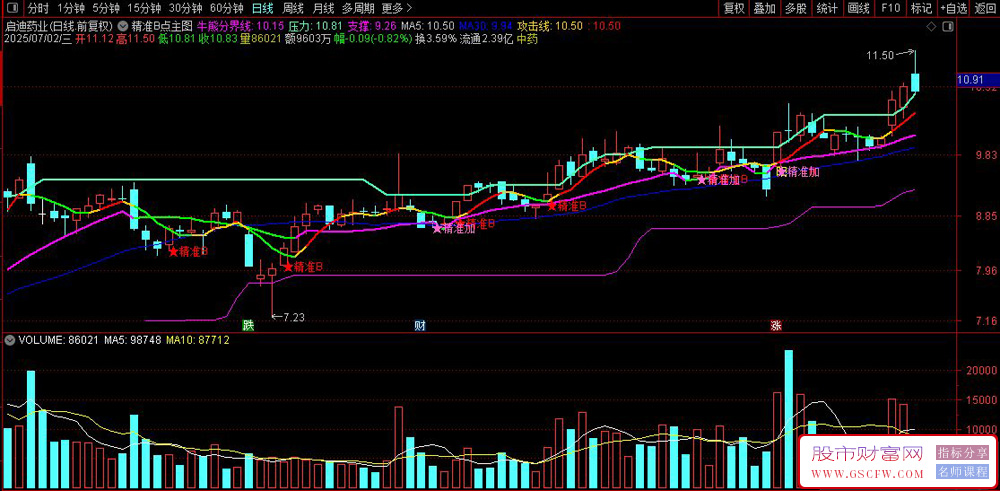This screenshot has height=491, width=1000.
Task: Open www.GSCFW.com link
Action: coord(867,474)
